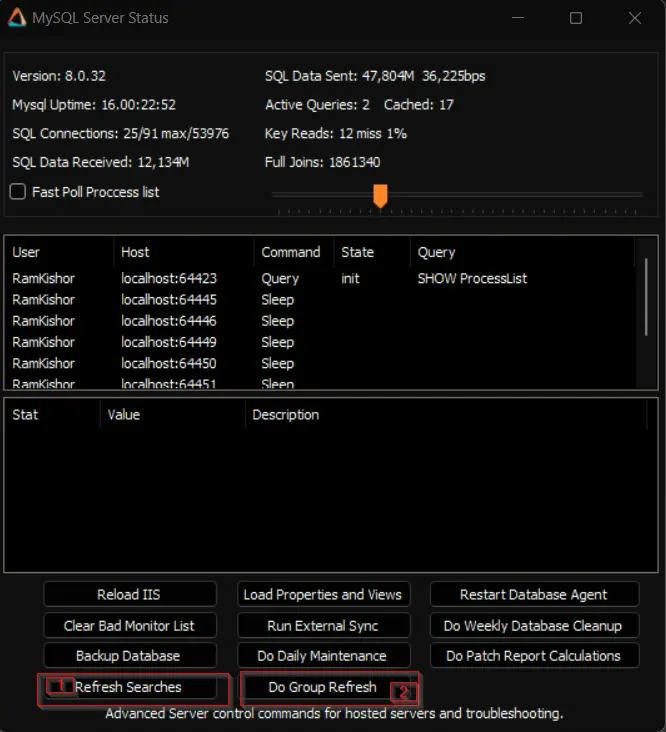Select the localhost:64423 process row
Screen dimensions: 666x732
click(320, 279)
